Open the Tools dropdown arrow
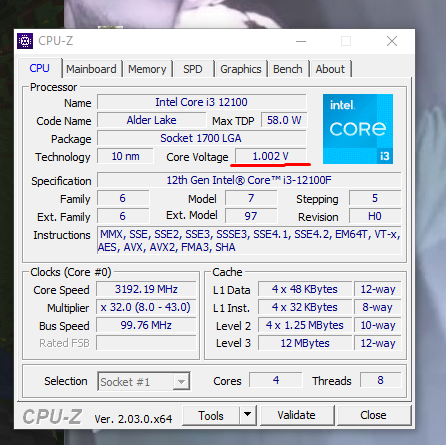 pyautogui.click(x=247, y=415)
